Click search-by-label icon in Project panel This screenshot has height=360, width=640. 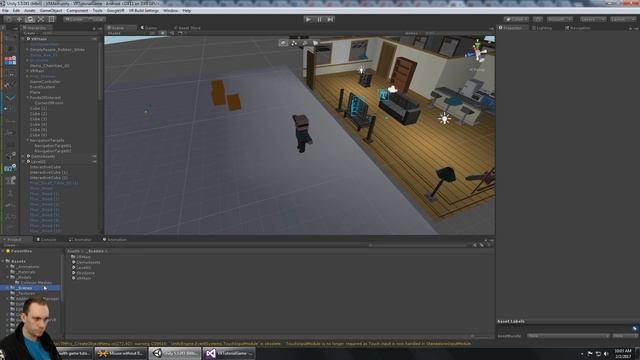point(482,245)
